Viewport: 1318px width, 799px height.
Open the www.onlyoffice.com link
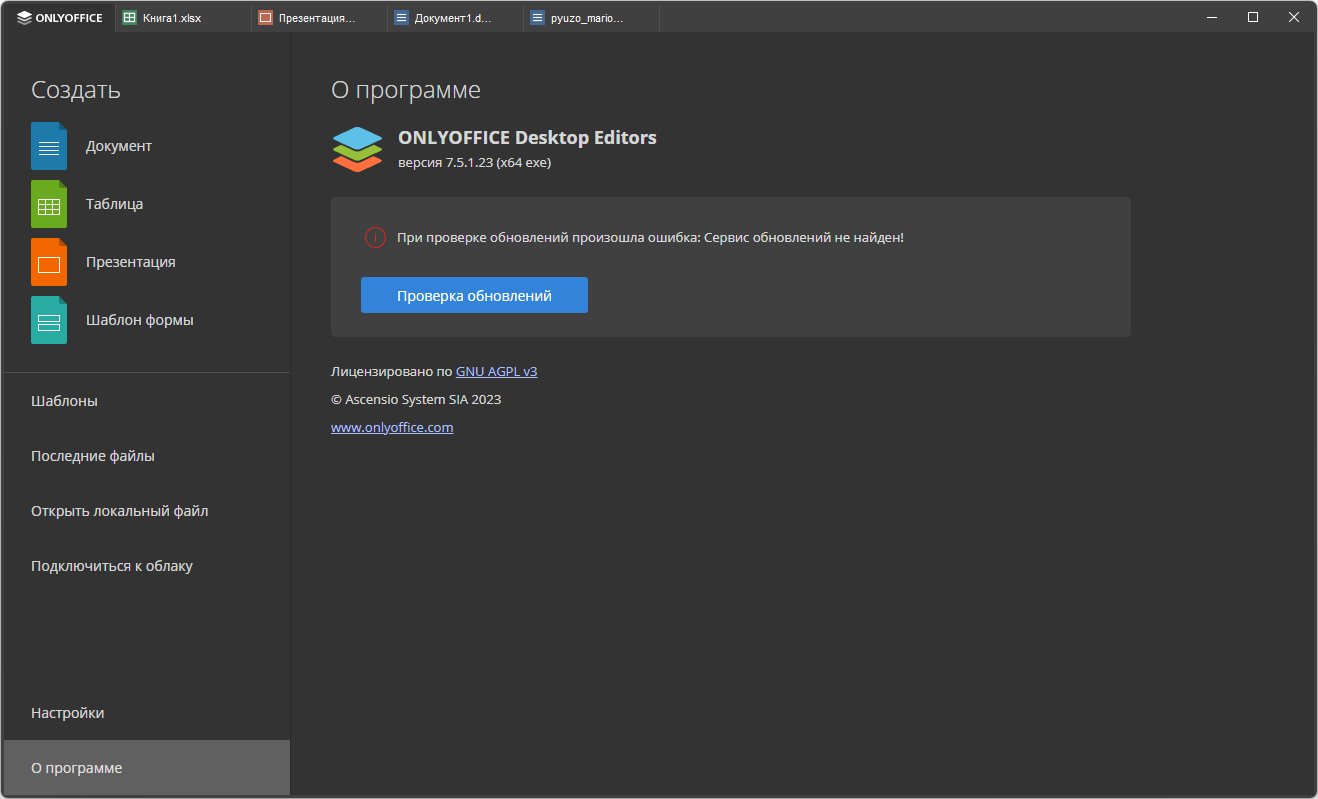pyautogui.click(x=392, y=427)
